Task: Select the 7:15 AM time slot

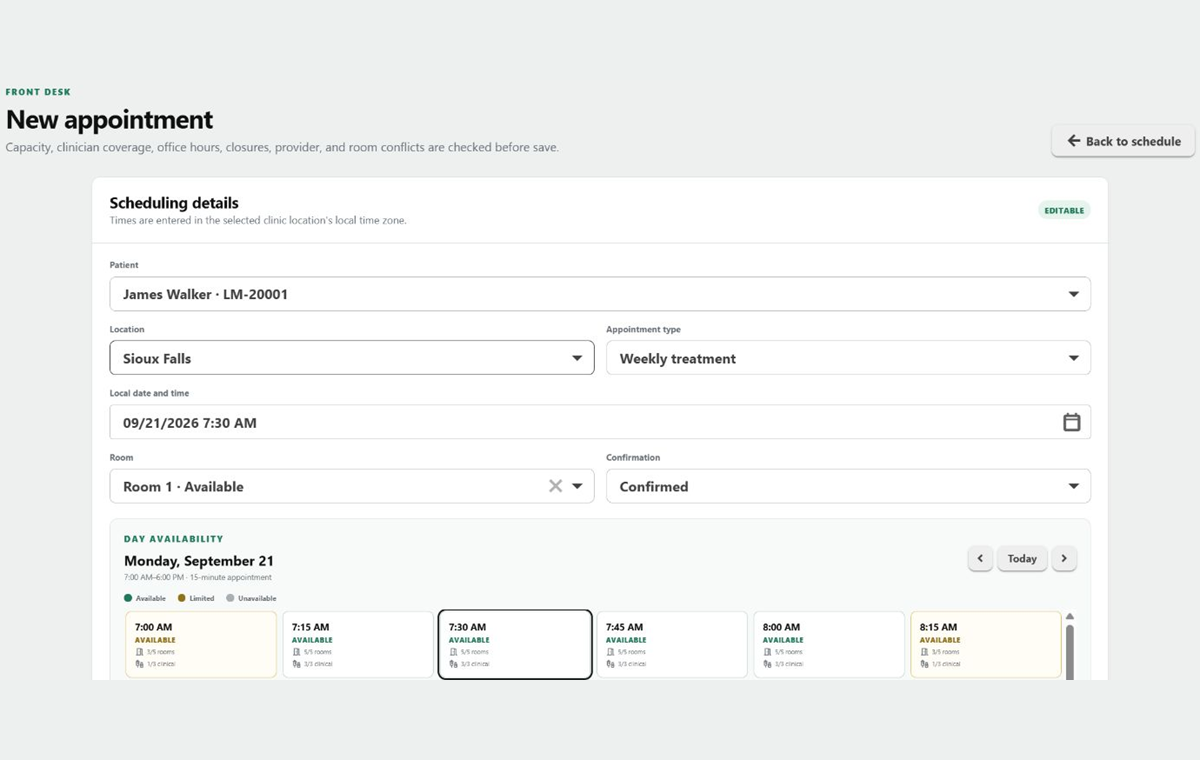Action: coord(358,645)
